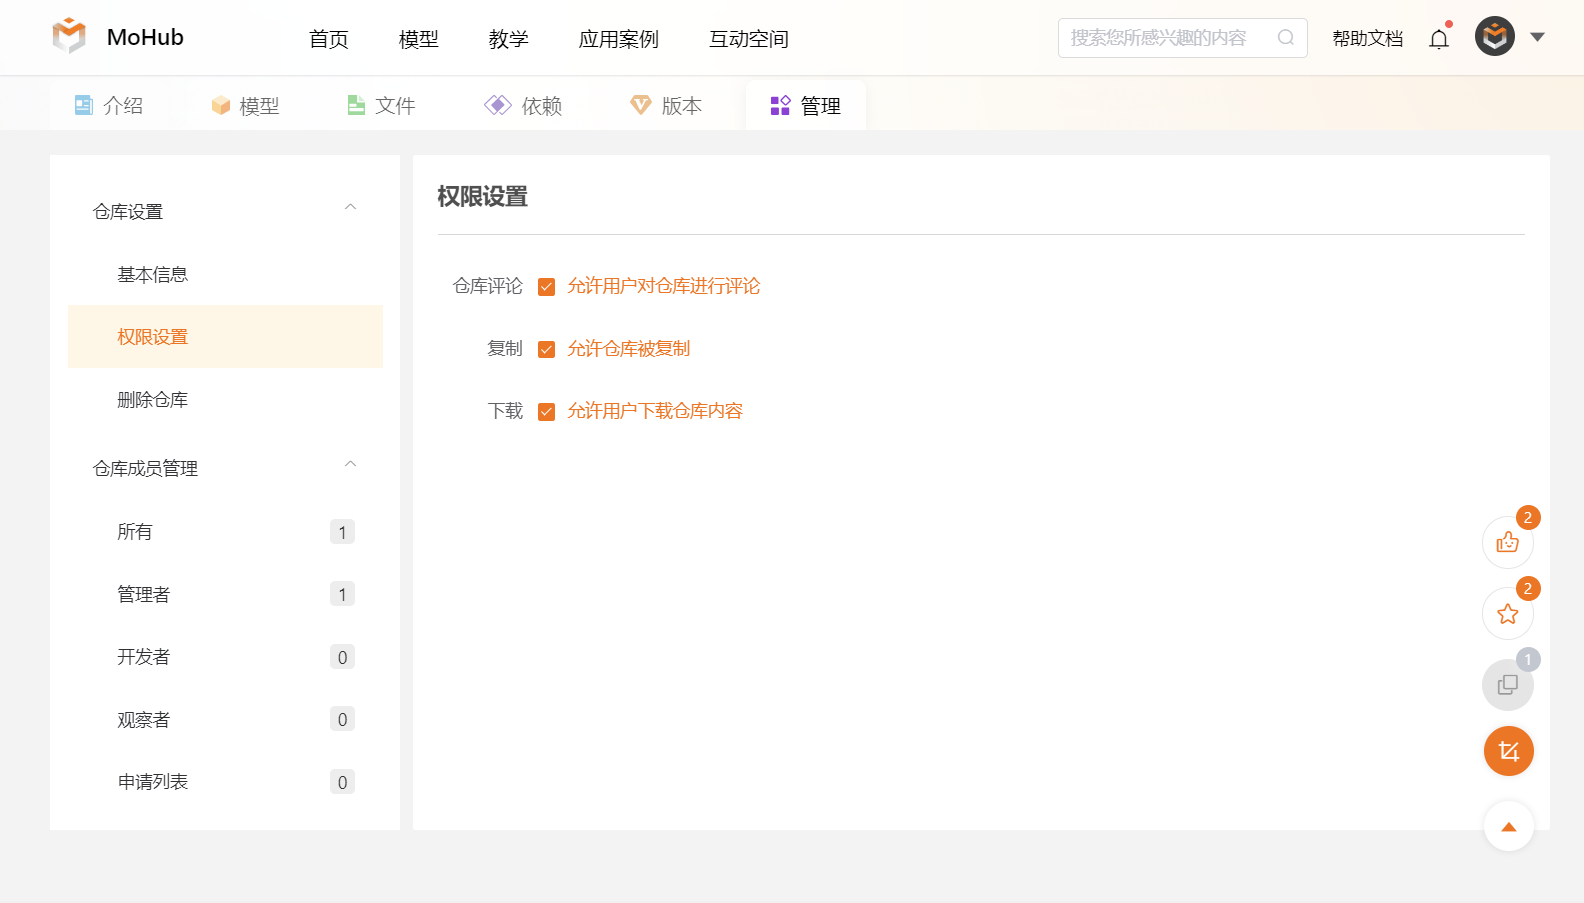Switch to the 依赖 tab

pyautogui.click(x=523, y=105)
